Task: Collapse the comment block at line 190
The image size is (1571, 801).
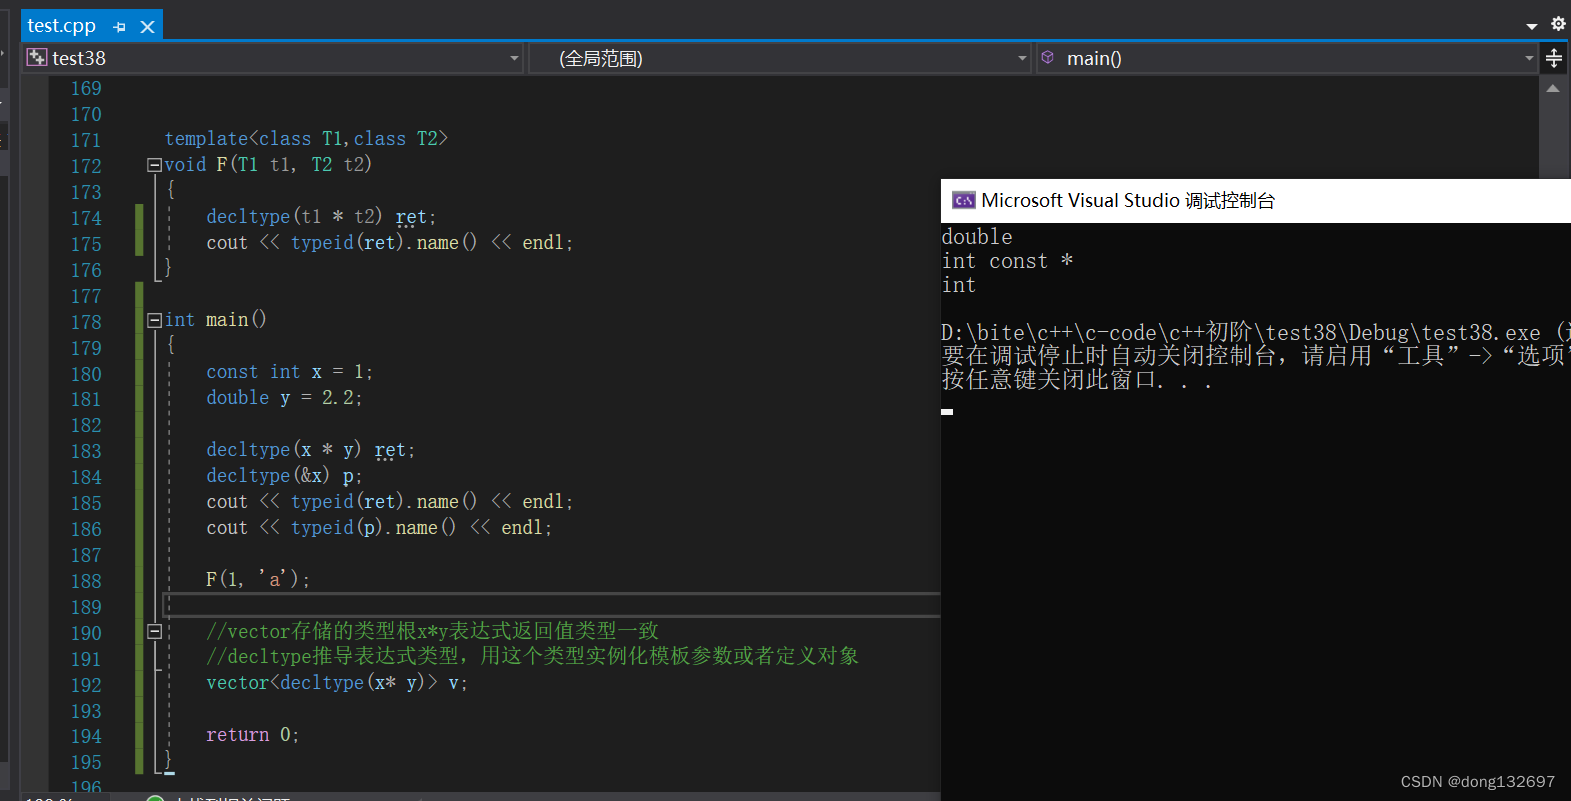Action: pos(154,631)
